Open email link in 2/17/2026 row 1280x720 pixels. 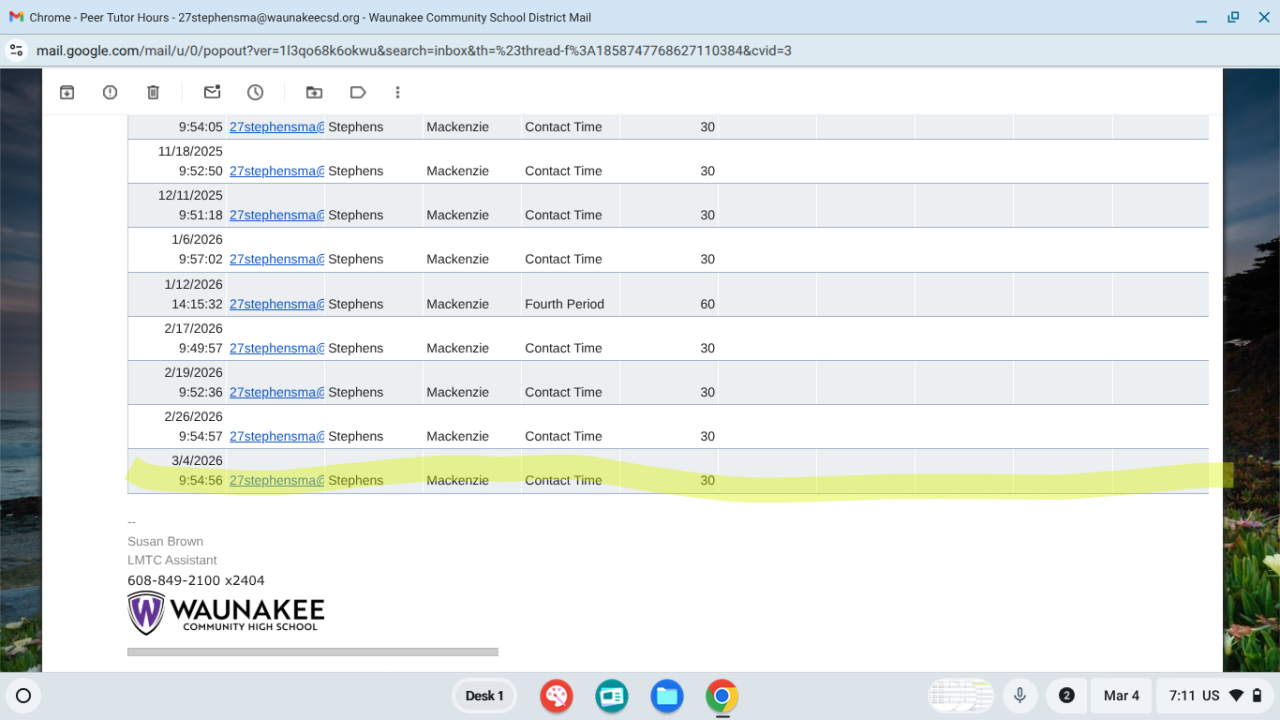coord(277,348)
